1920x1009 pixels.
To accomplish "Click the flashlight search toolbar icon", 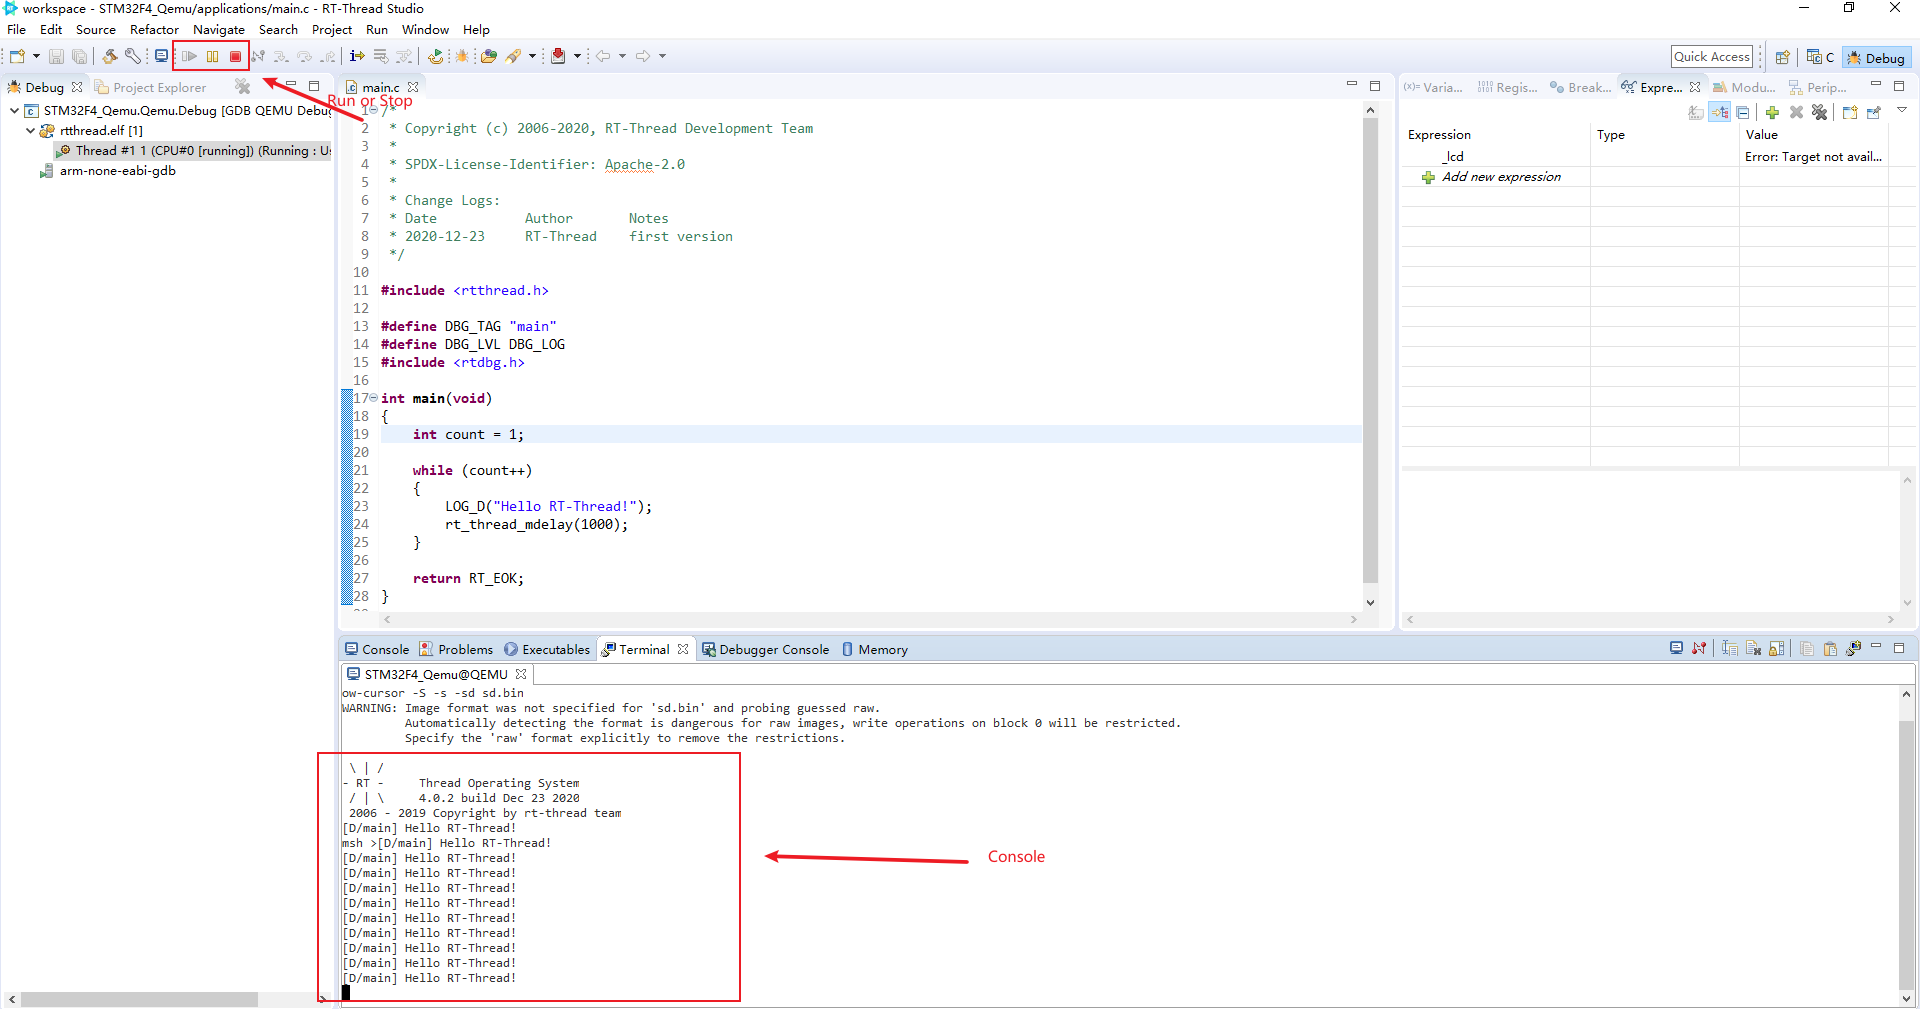I will pyautogui.click(x=513, y=56).
